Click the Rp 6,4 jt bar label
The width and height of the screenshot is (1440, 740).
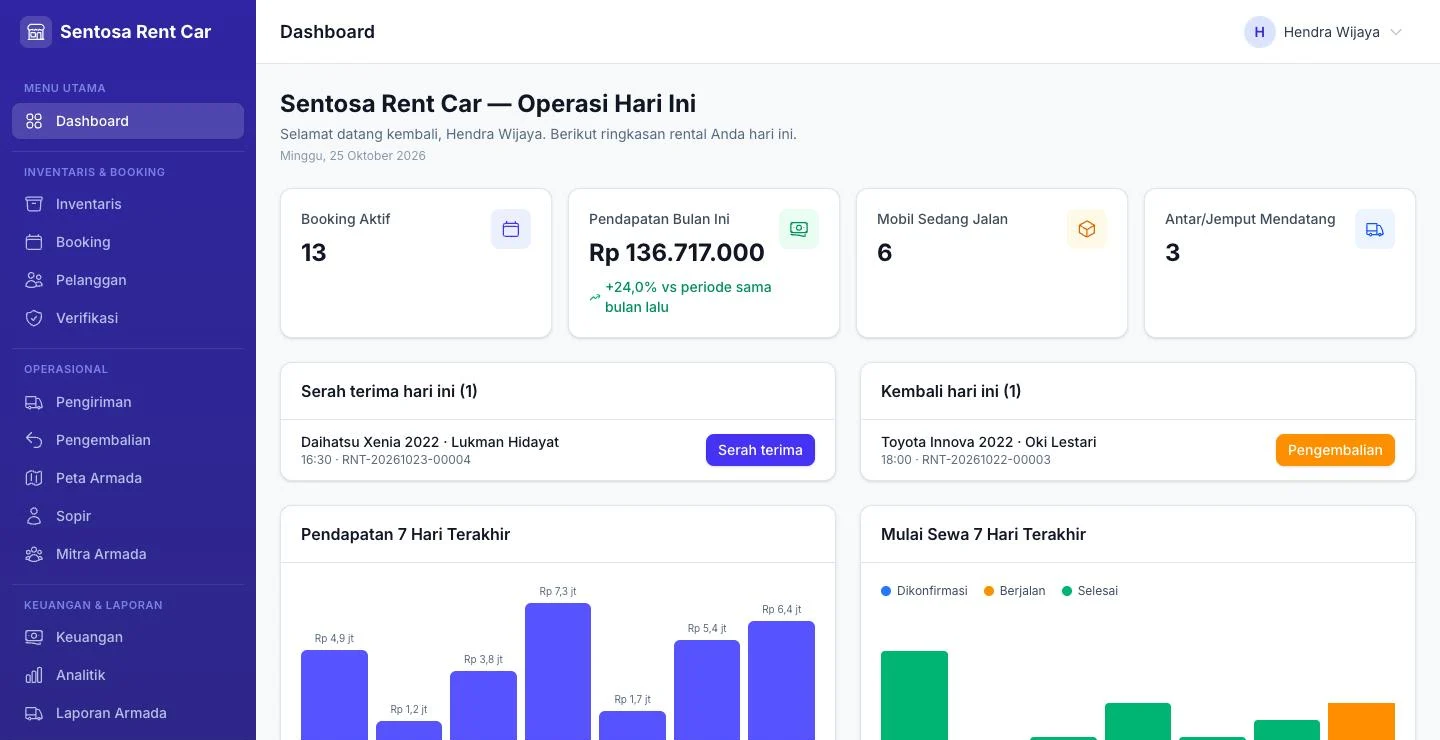[x=781, y=609]
